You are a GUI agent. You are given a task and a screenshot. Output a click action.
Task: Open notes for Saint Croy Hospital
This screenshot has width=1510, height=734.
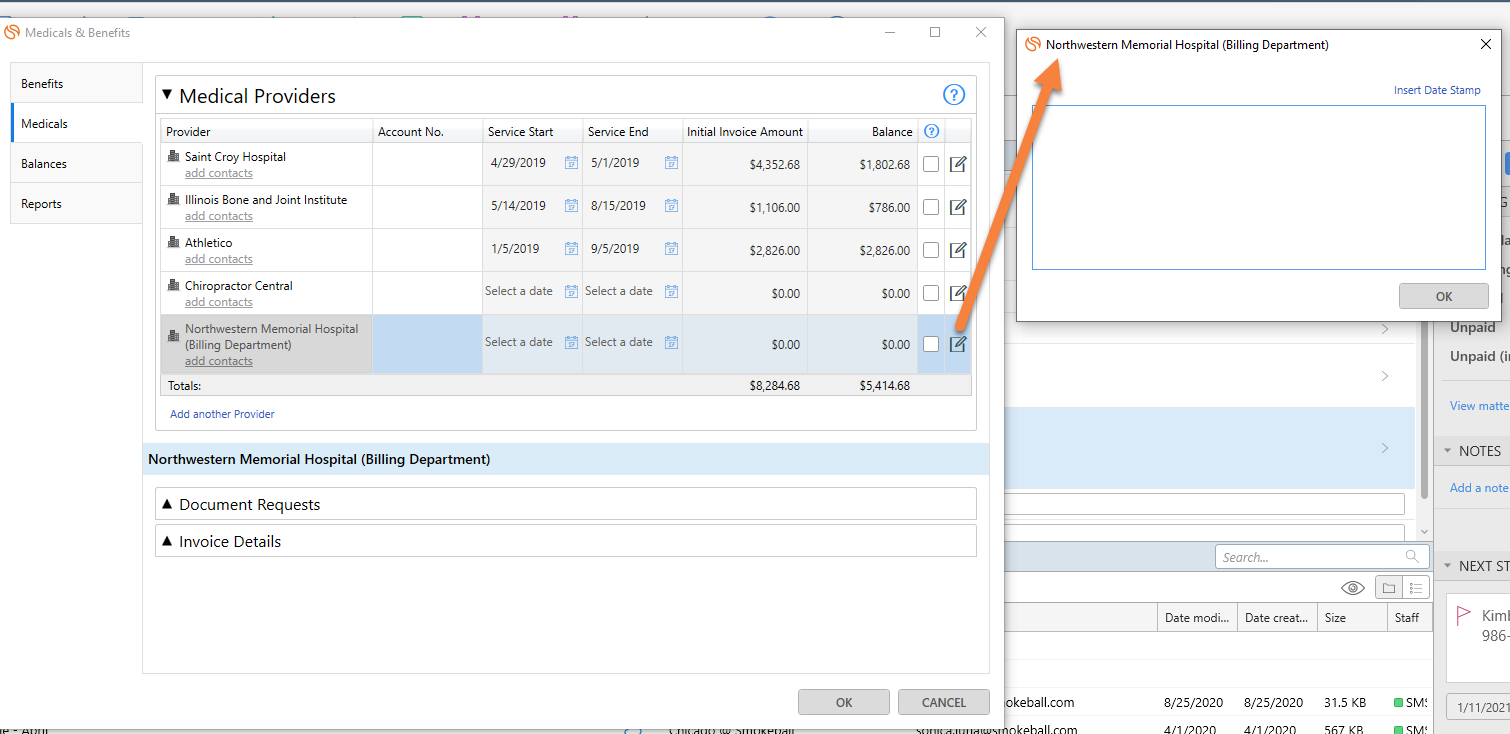[x=958, y=164]
